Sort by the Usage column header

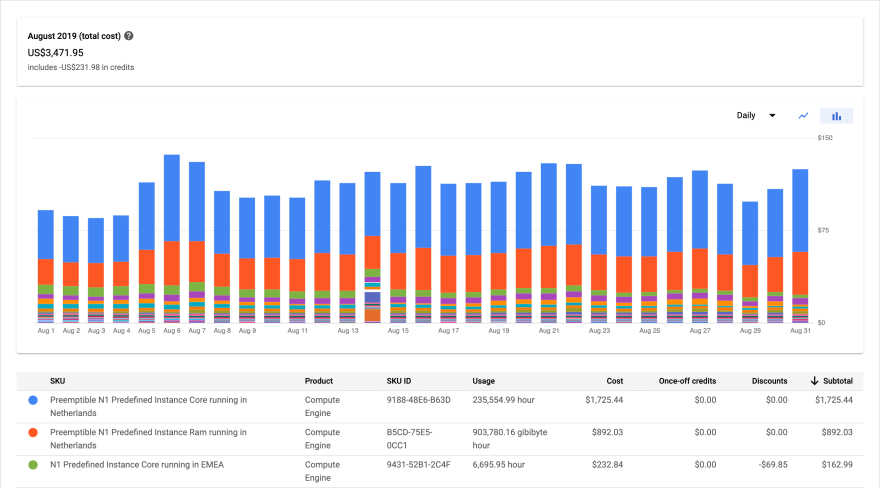point(484,381)
